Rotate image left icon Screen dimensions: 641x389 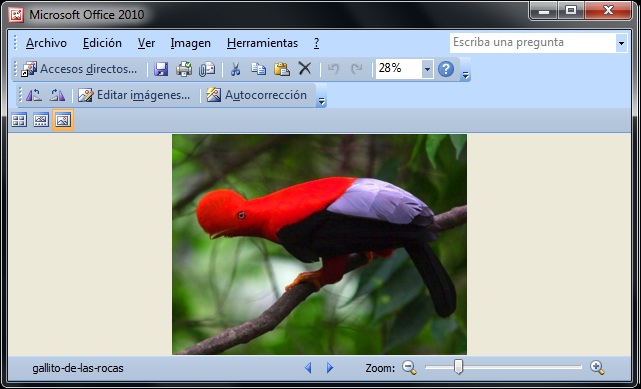tap(34, 95)
